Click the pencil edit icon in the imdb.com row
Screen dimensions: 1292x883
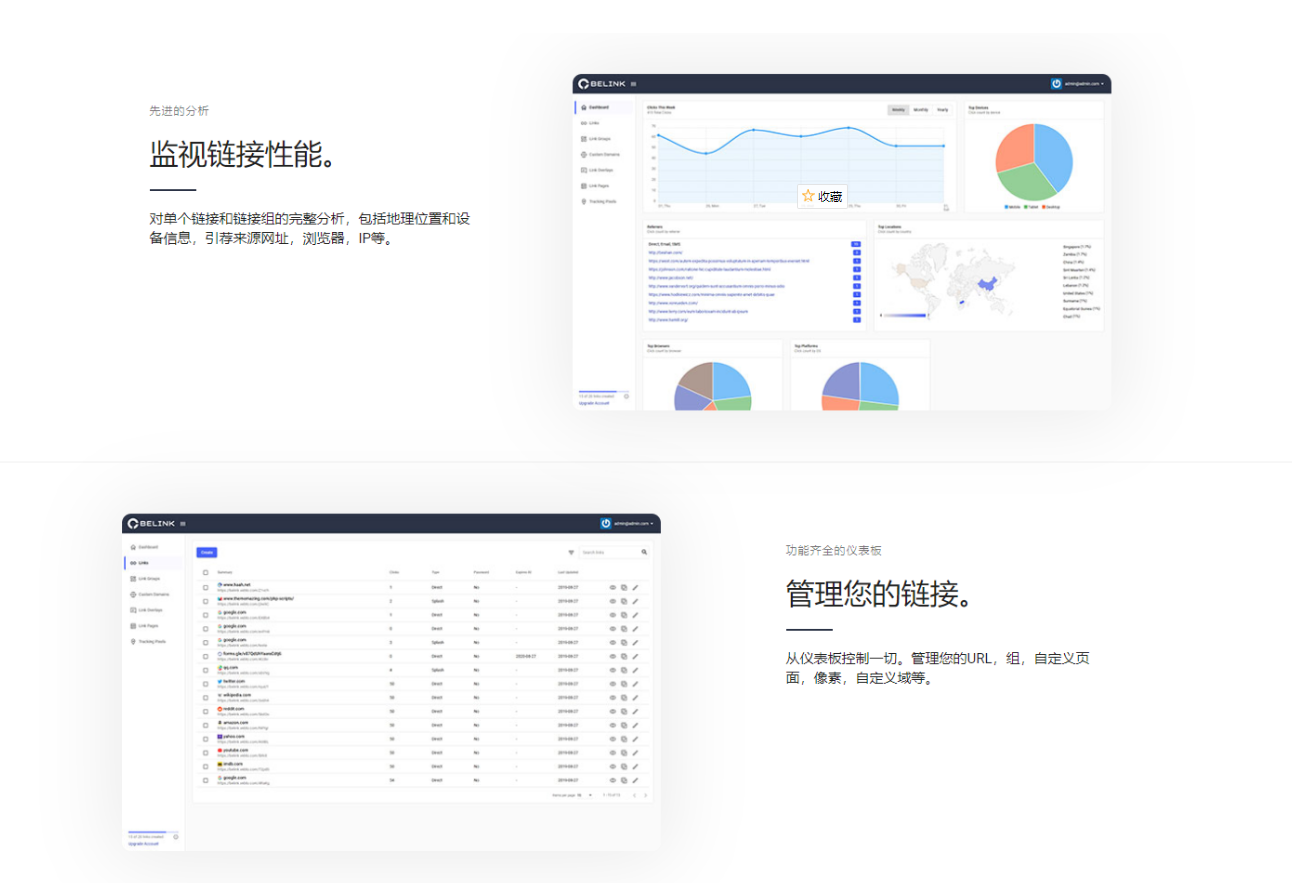point(635,766)
